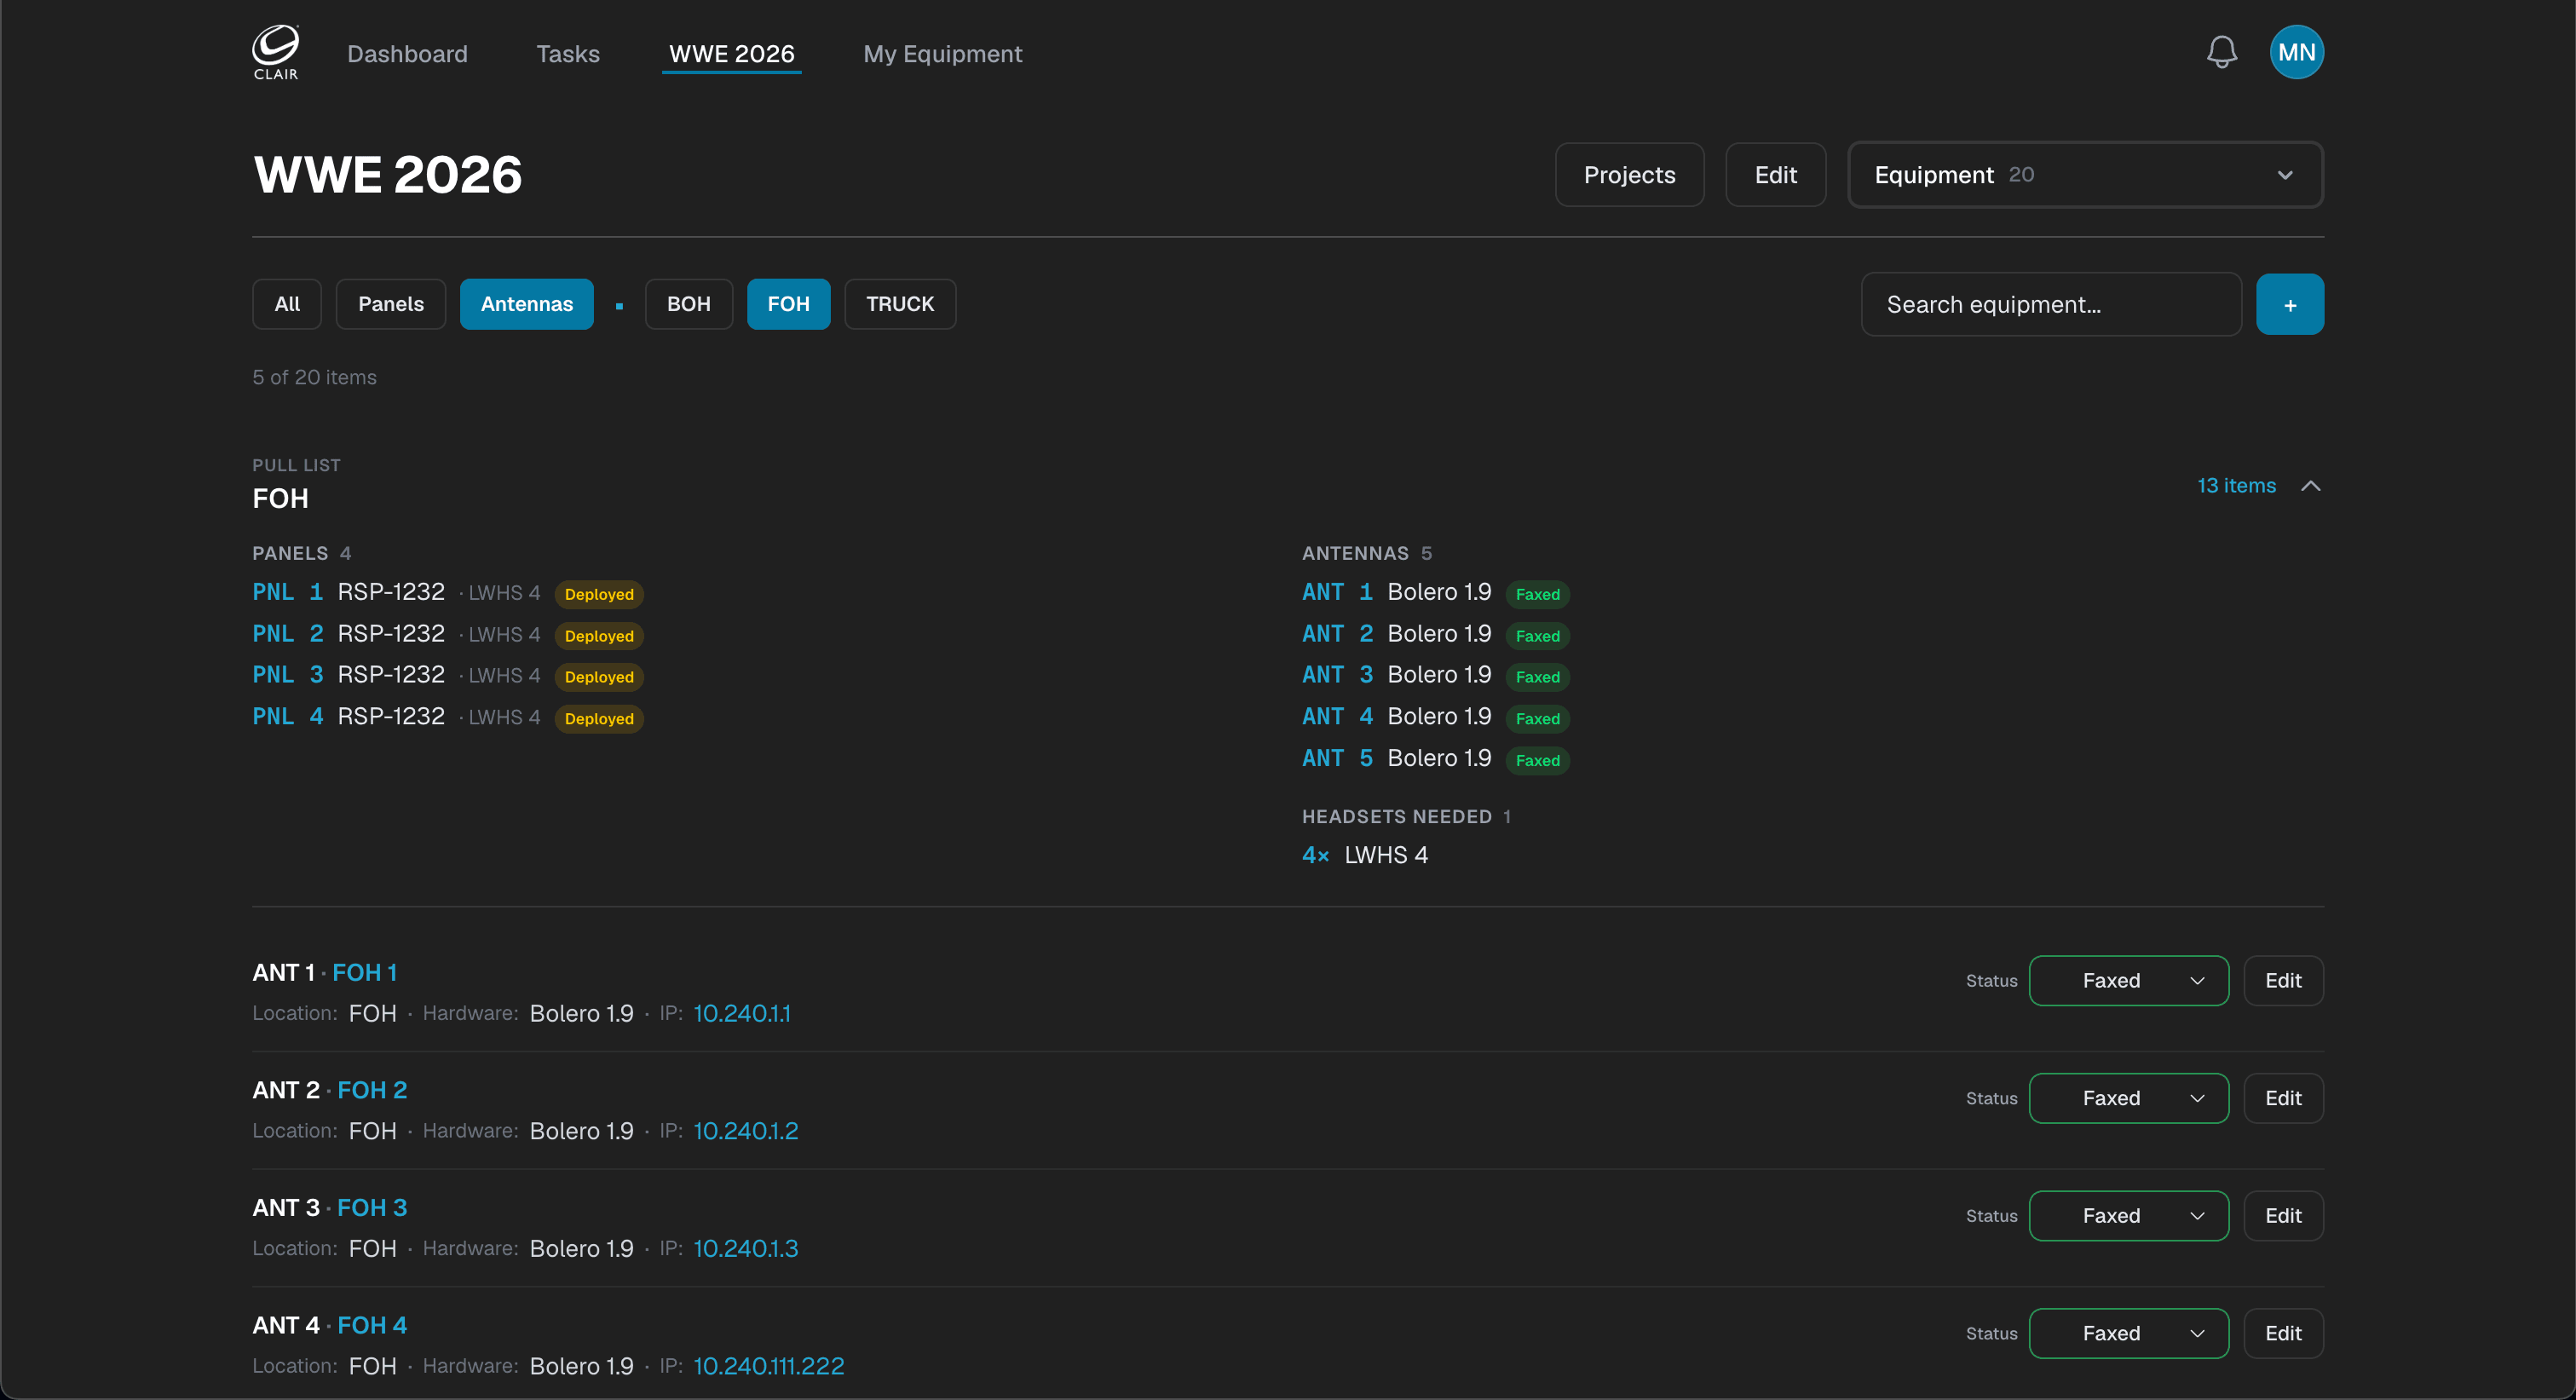Screen dimensions: 2576x1400
Task: Edit the ANT 2 row
Action: (x=2283, y=1098)
